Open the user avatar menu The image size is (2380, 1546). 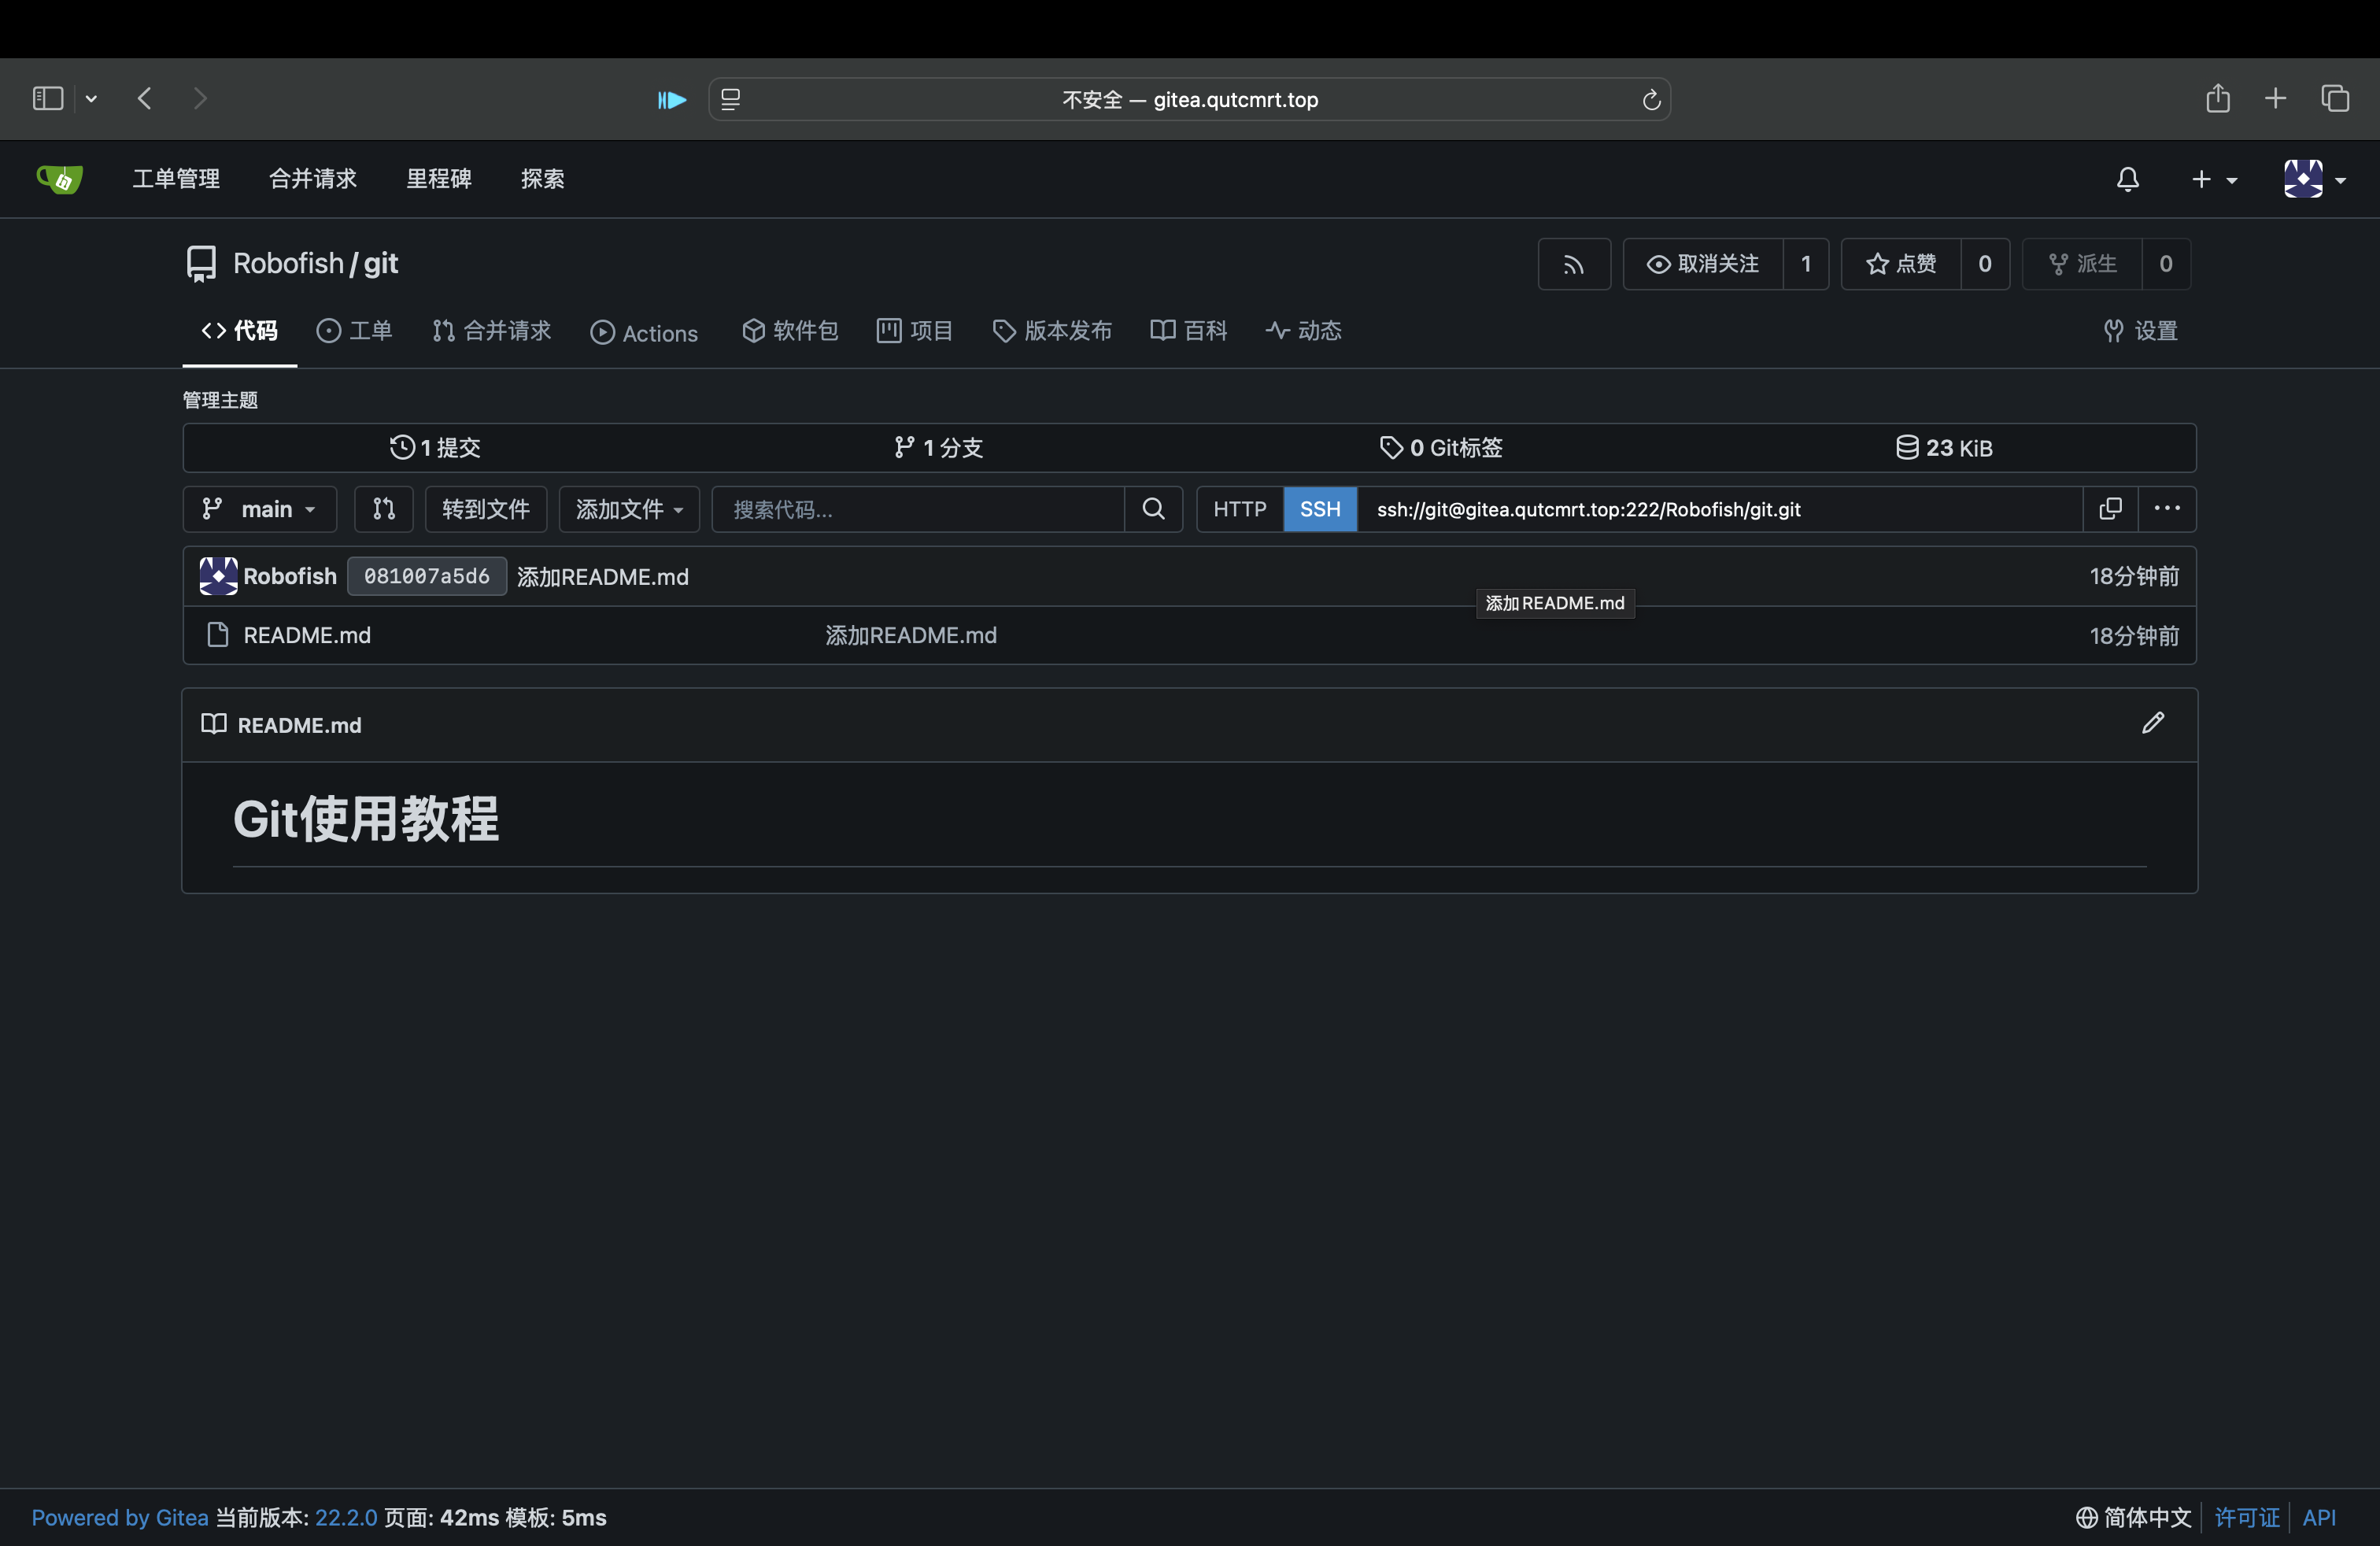[2314, 179]
